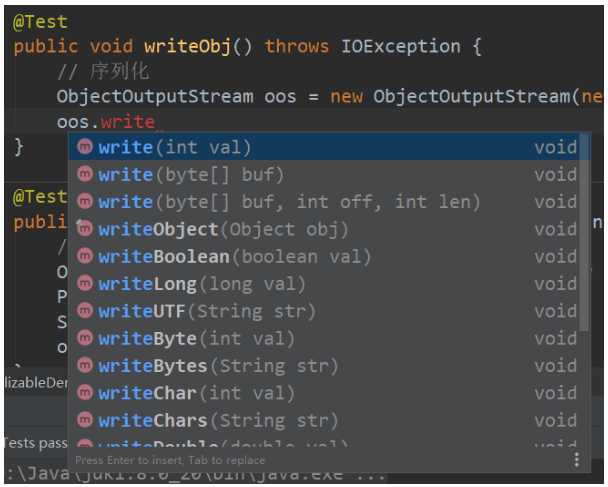This screenshot has width=608, height=487.
Task: Click method icon beside writeChars suggestion
Action: [85, 420]
